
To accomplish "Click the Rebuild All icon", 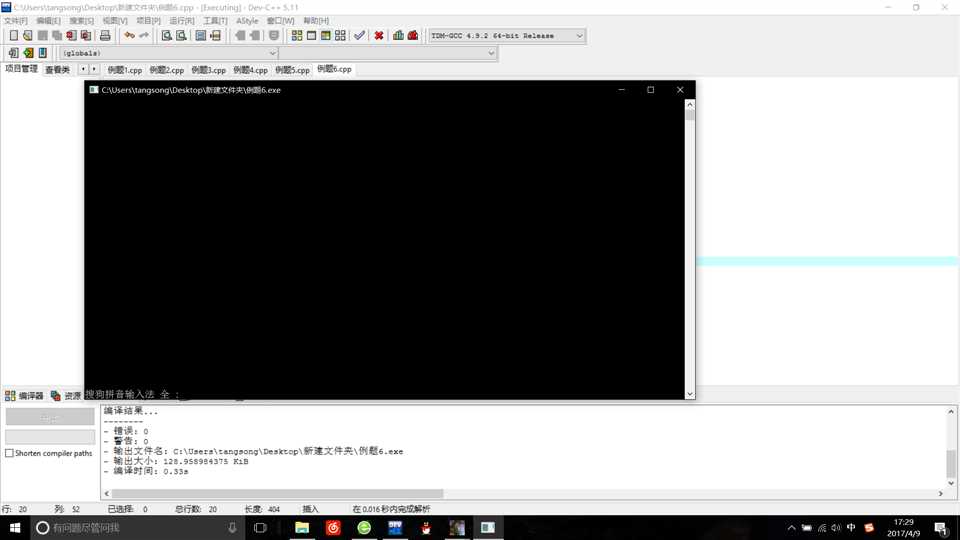I will [340, 36].
